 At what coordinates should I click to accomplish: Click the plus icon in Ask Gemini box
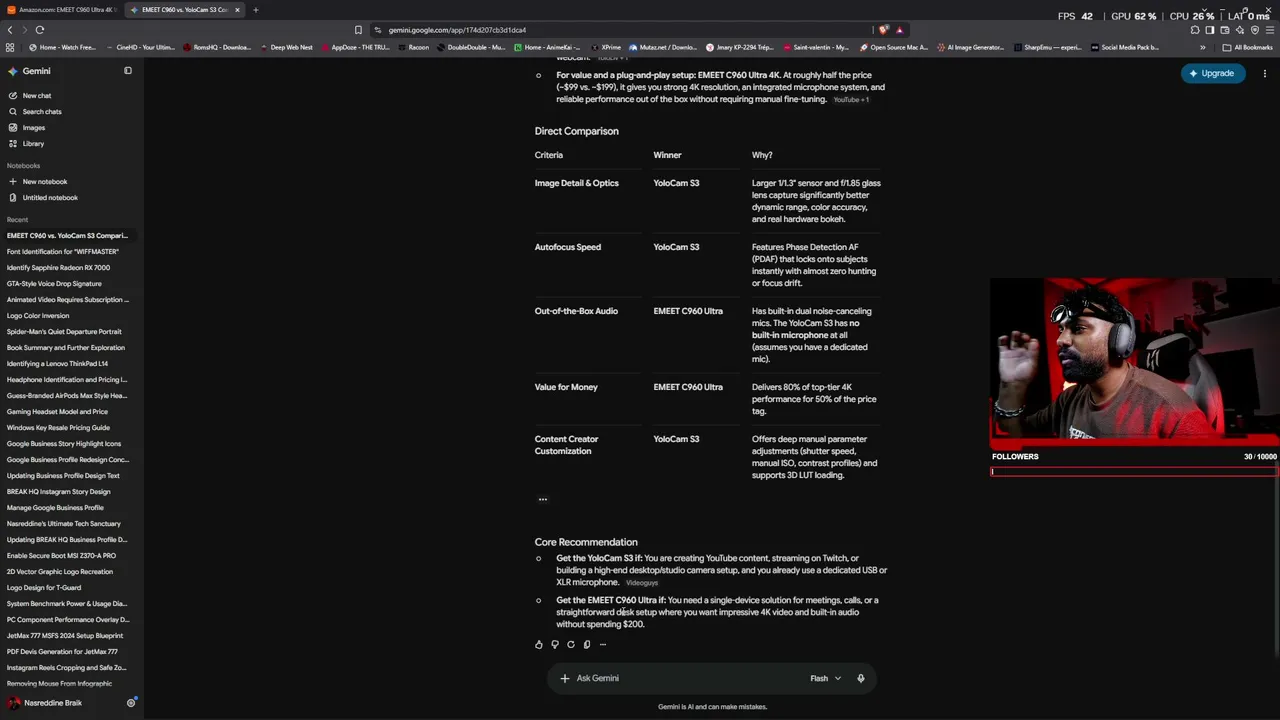coord(565,678)
